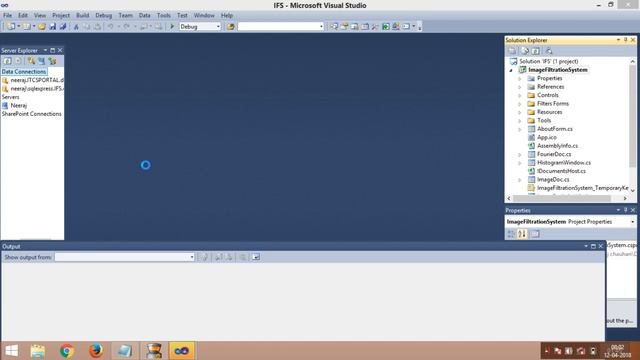640x360 pixels.
Task: Click the Solution Explorer icon in main toolbar
Action: pos(334,27)
